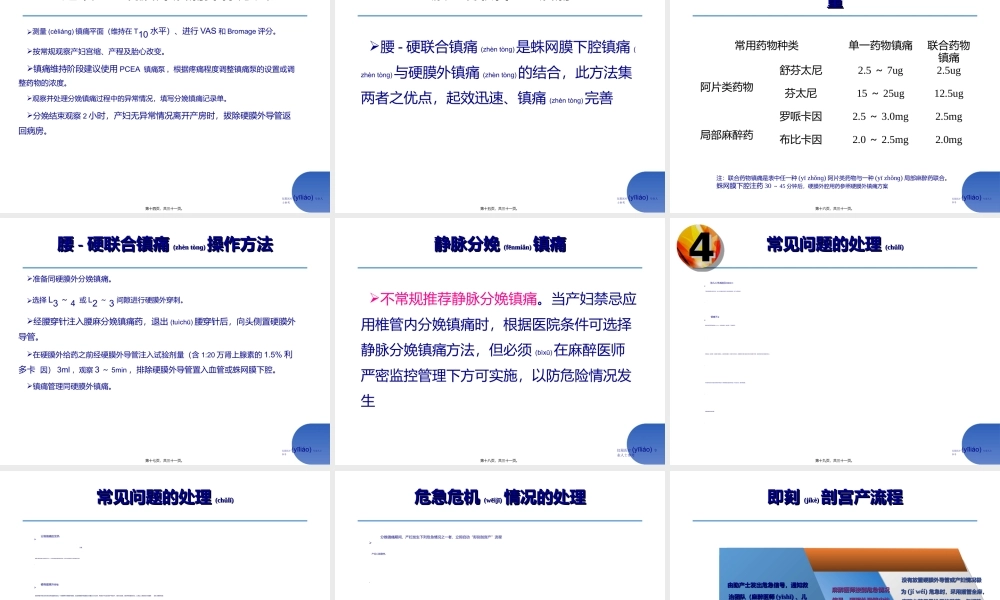Viewport: 1000px width, 600px height.
Task: Click the arrow bullet before 不常规推荐静脉分娩镇痛 text
Action: tap(375, 298)
